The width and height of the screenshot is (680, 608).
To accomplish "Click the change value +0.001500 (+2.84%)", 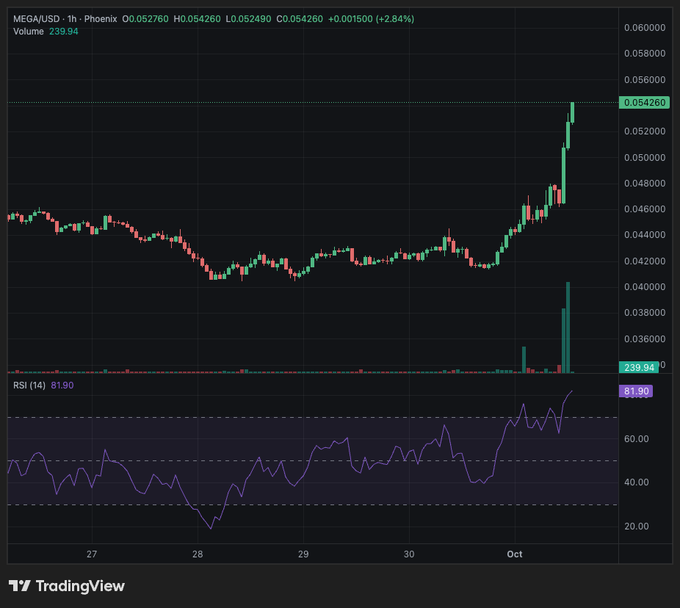I will coord(371,19).
